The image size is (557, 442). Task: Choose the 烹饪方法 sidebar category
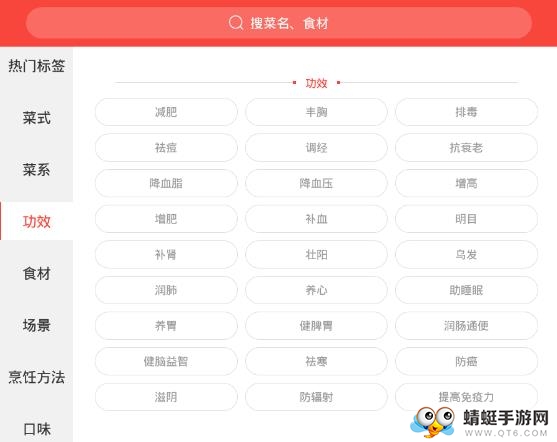[37, 377]
